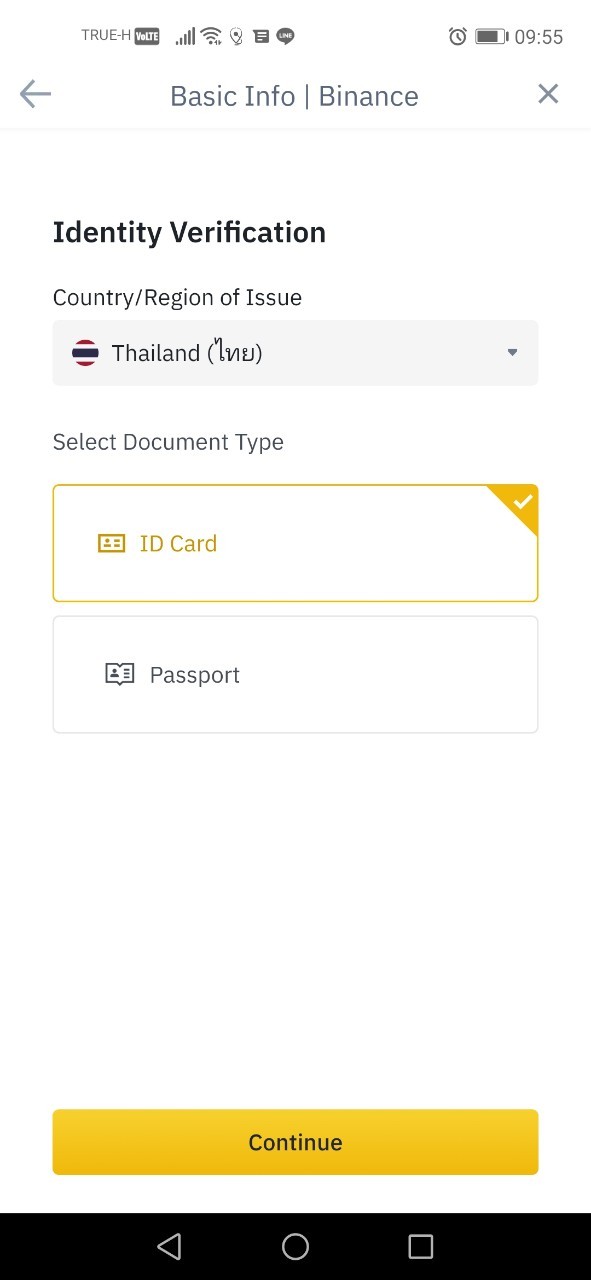Choose Passport as document type

295,674
